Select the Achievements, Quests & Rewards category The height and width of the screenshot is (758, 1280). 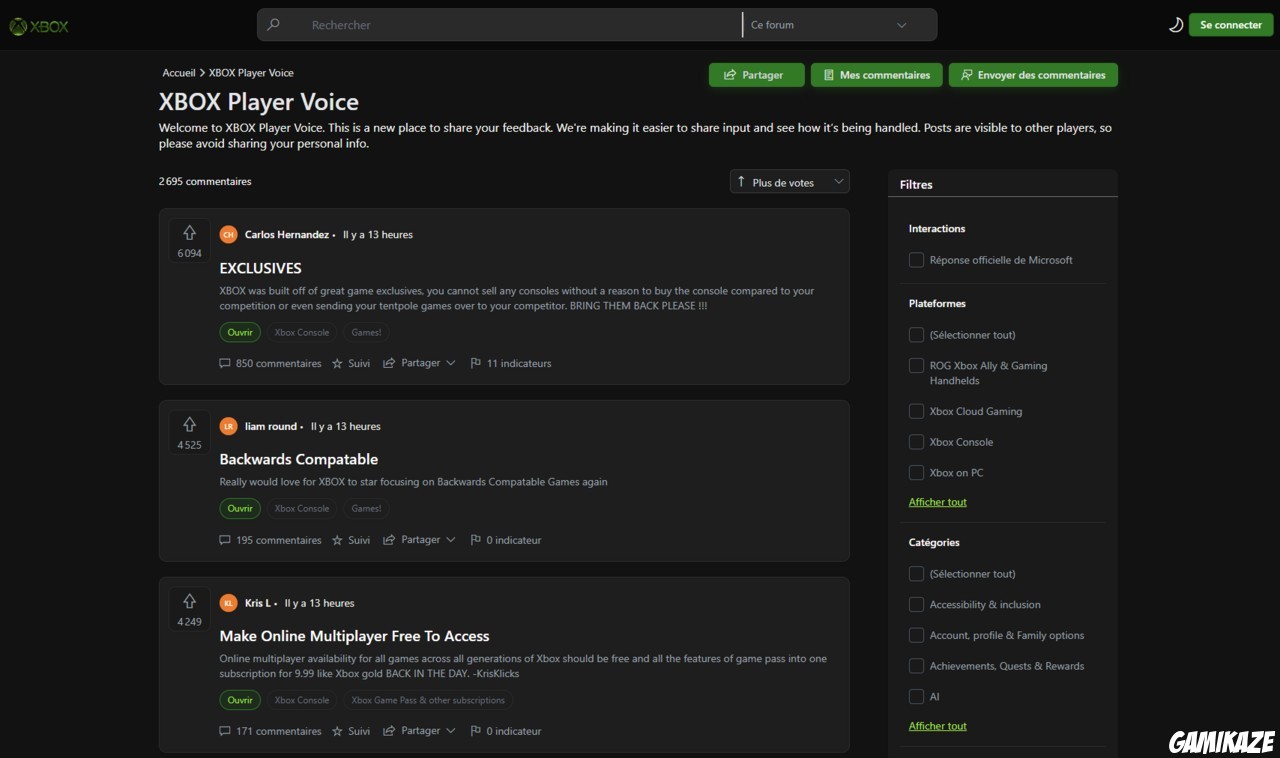[916, 666]
